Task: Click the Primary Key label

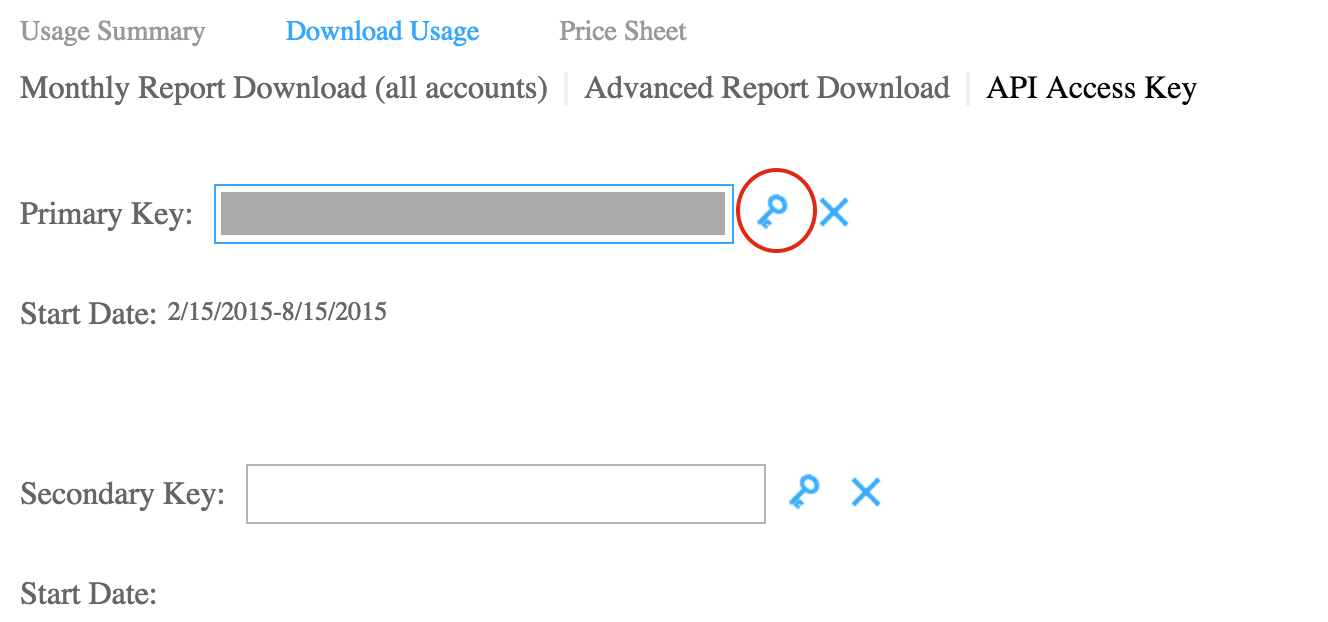Action: point(106,214)
